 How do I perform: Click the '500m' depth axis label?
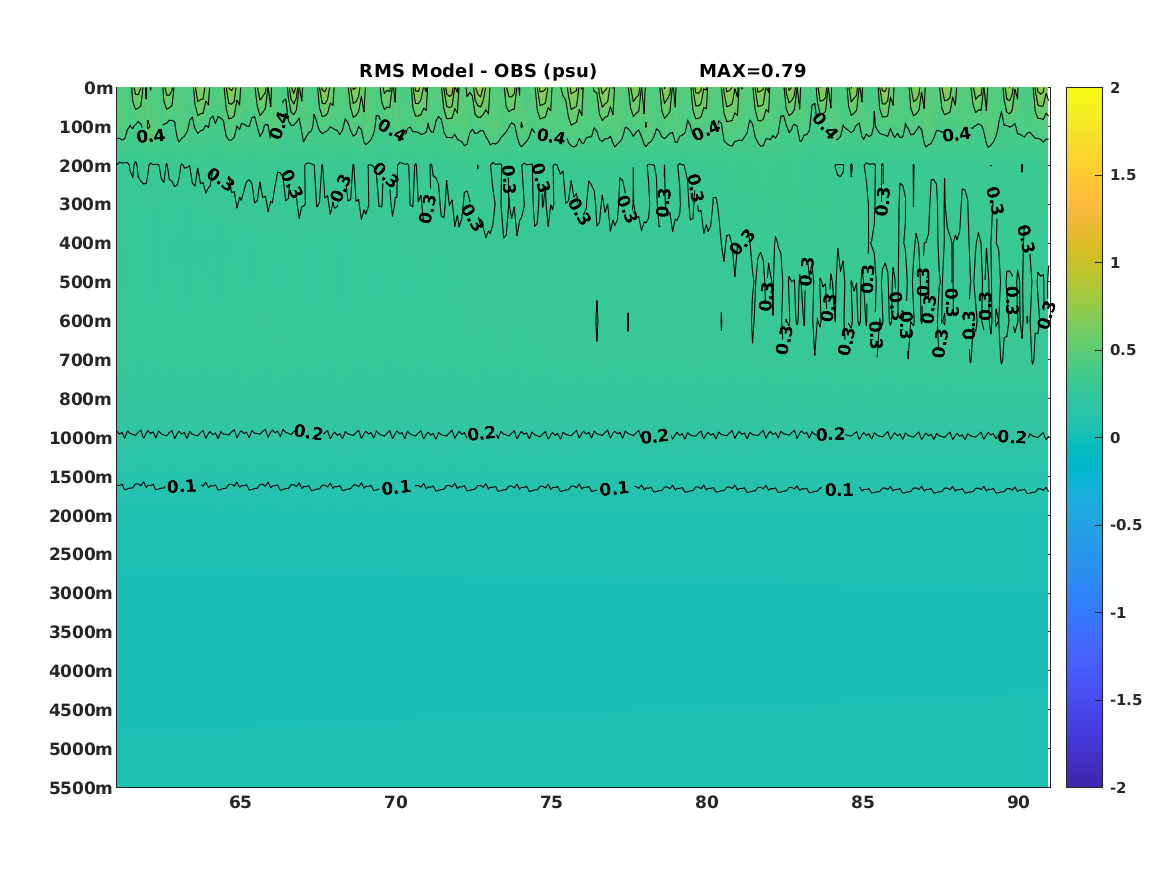pos(86,282)
